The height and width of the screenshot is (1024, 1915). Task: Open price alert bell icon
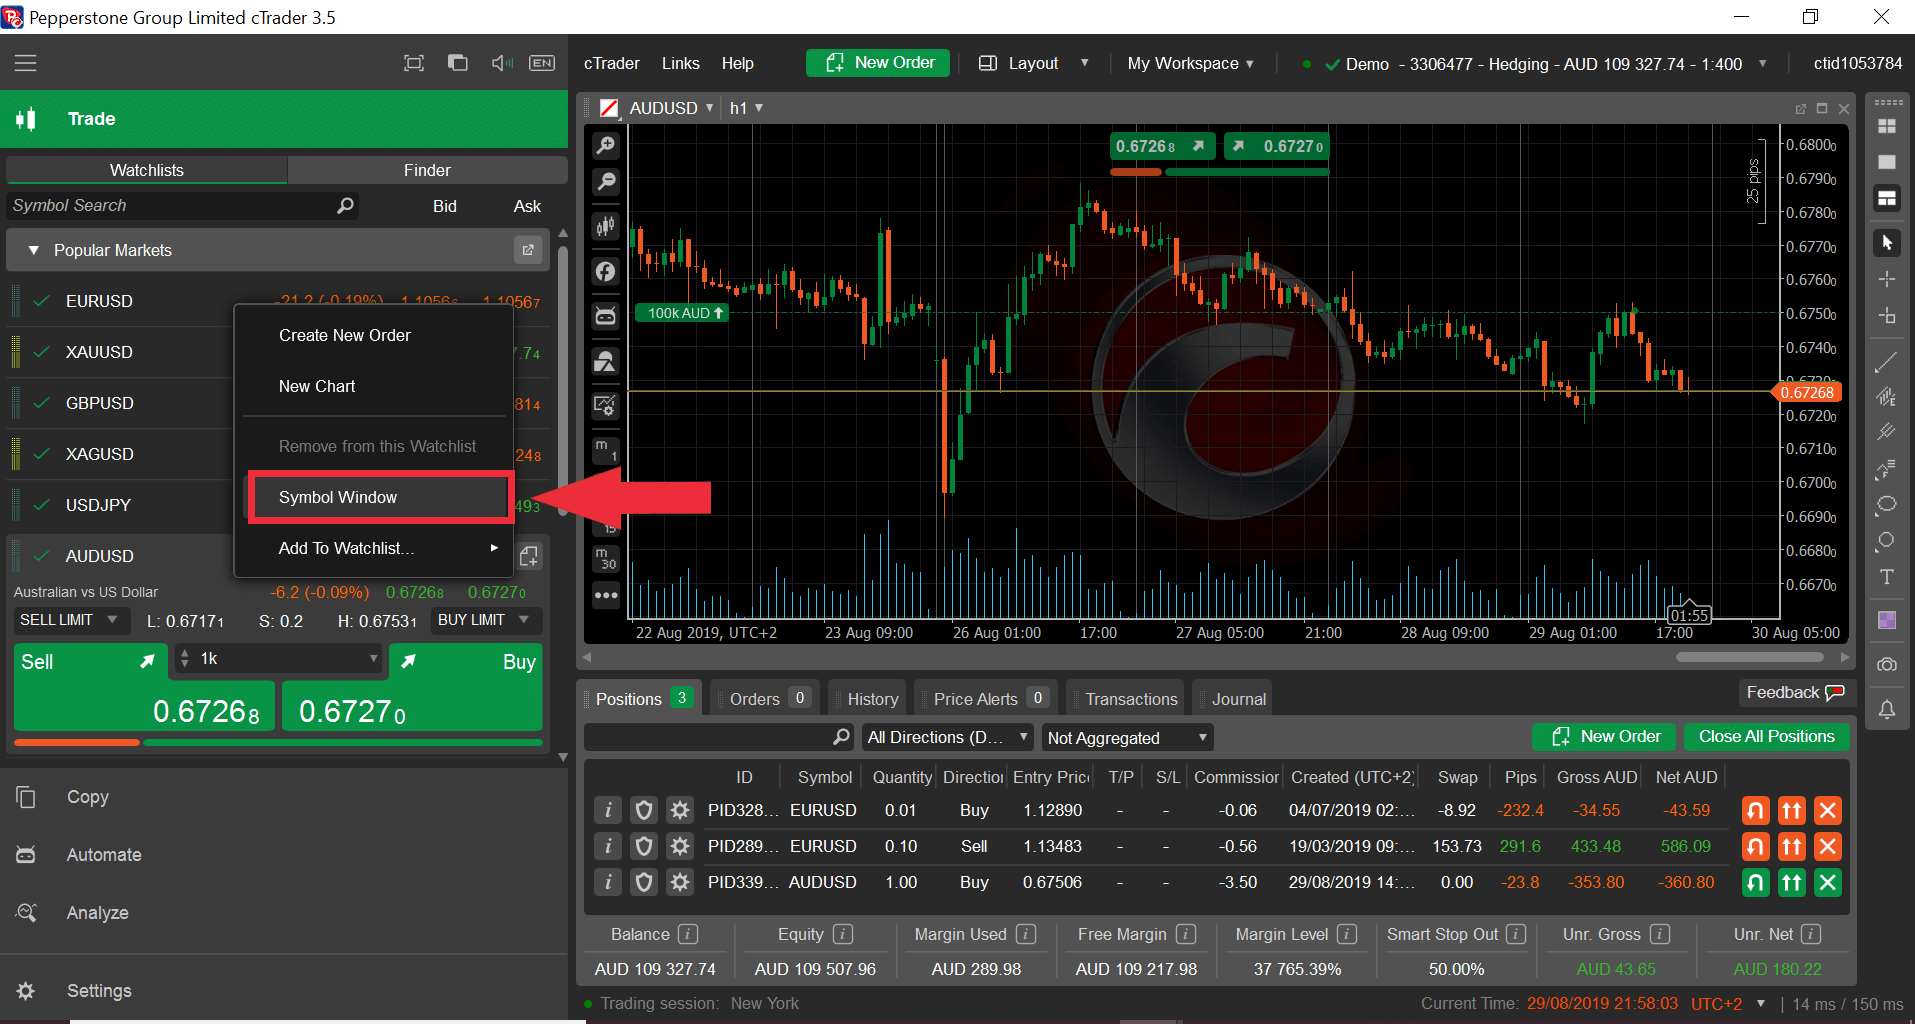pos(1887,709)
